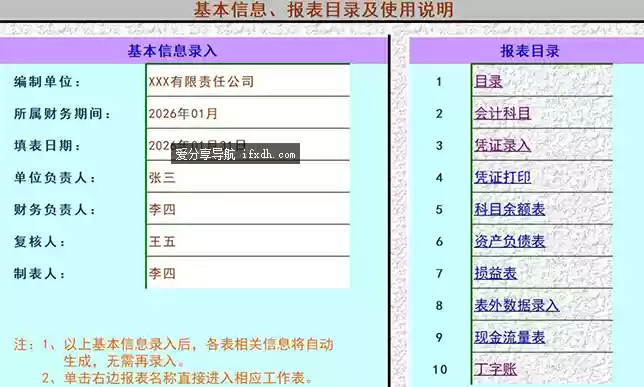
Task: Select 单位负责人 cell containing 张三
Action: pos(248,177)
